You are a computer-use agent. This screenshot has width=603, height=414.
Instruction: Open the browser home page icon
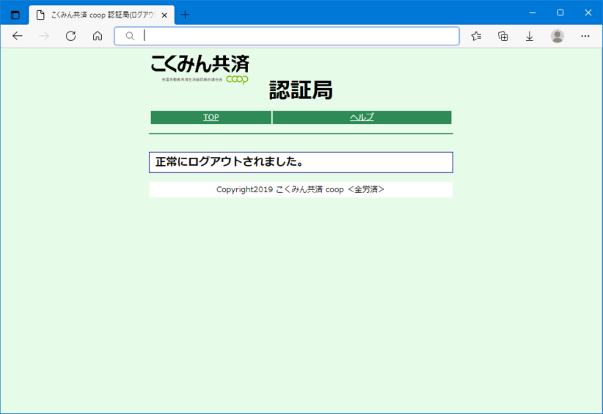98,36
